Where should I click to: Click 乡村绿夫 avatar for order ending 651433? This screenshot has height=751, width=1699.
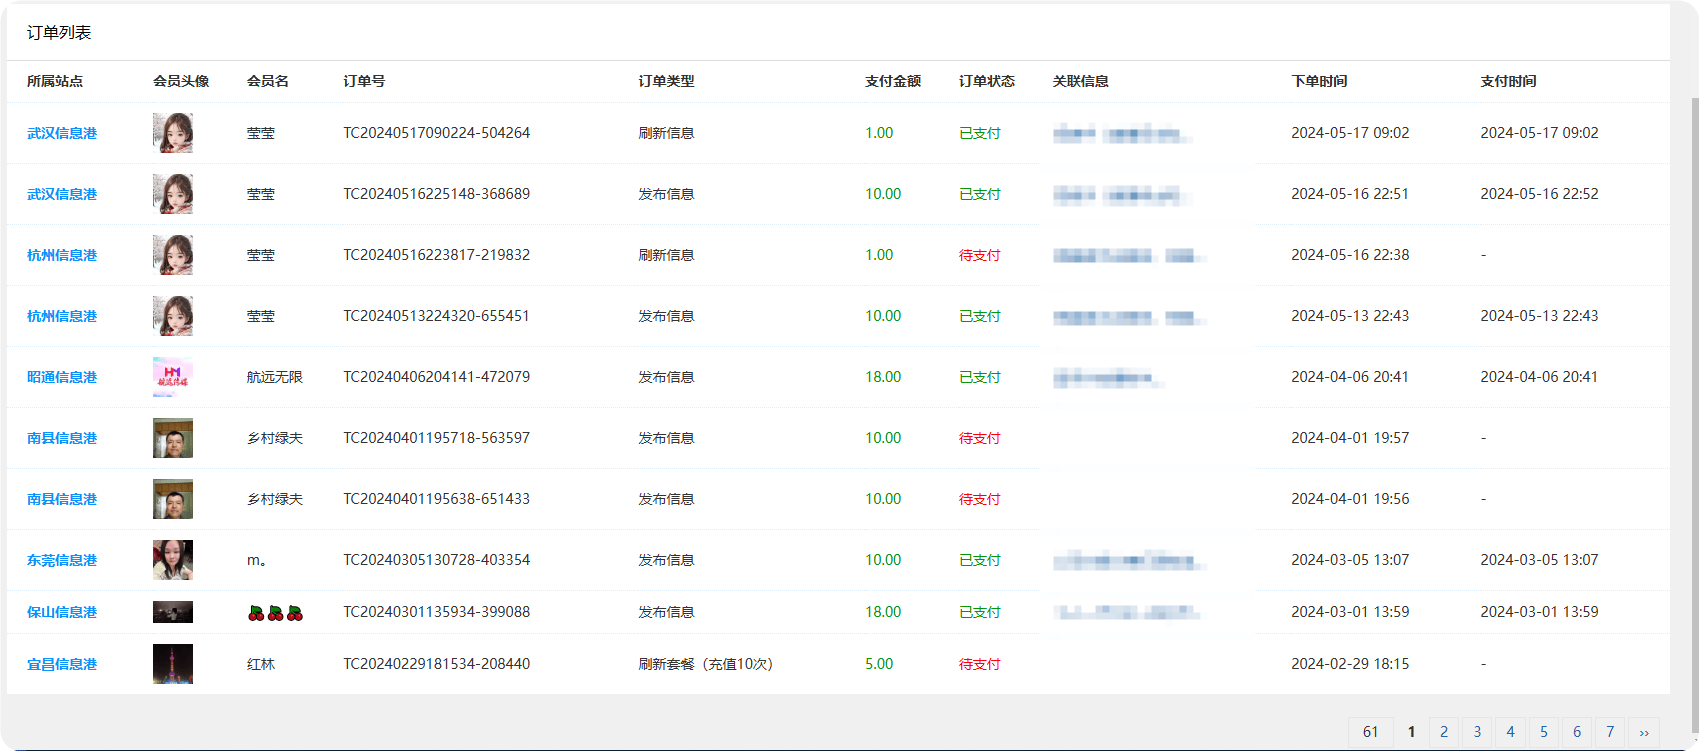tap(173, 499)
